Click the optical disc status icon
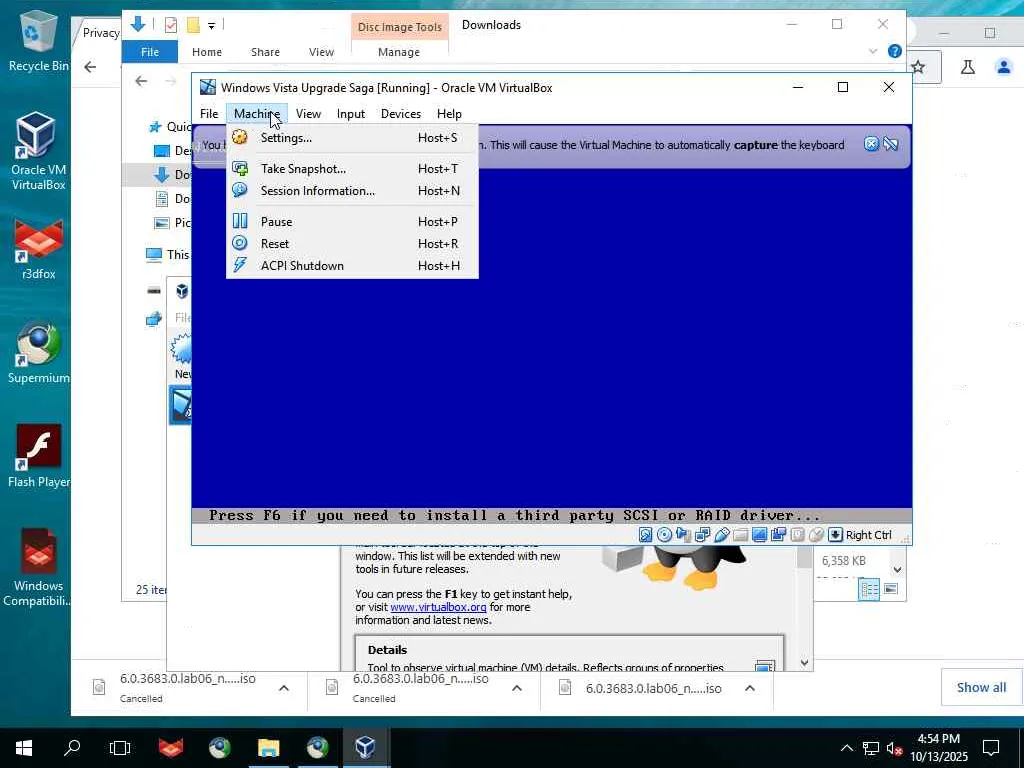 tap(664, 535)
